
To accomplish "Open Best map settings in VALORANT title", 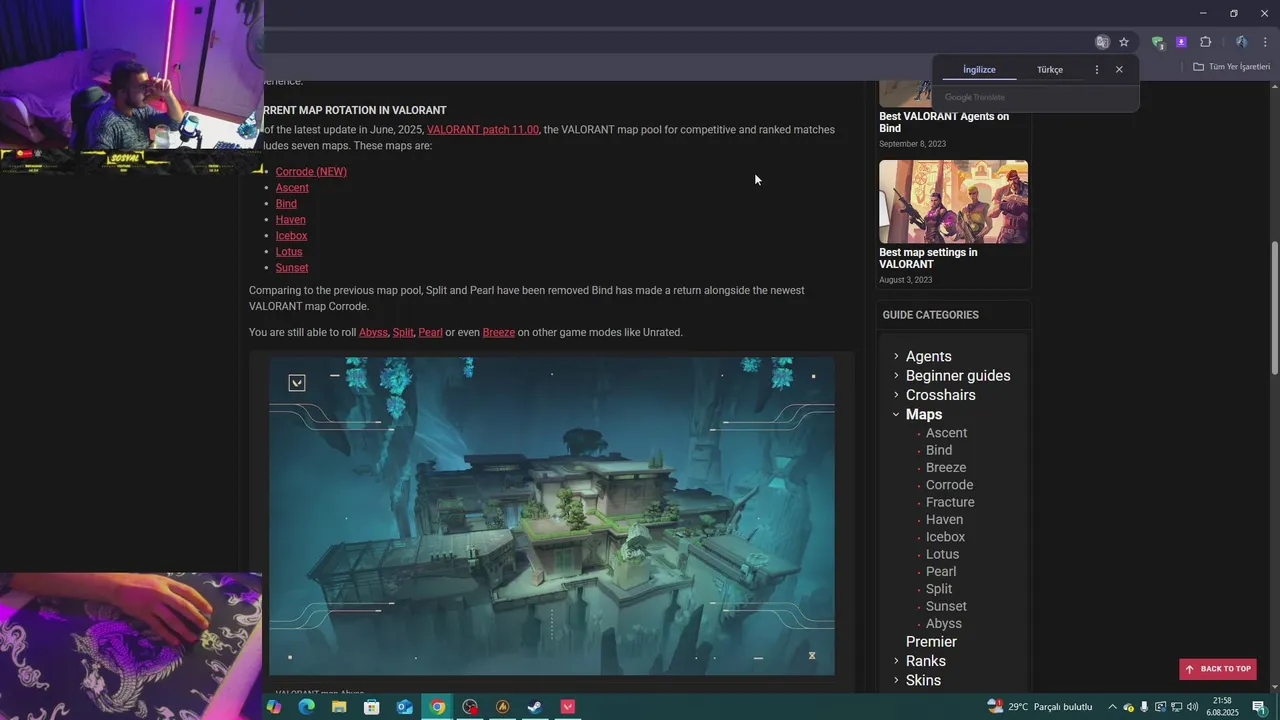I will 928,258.
